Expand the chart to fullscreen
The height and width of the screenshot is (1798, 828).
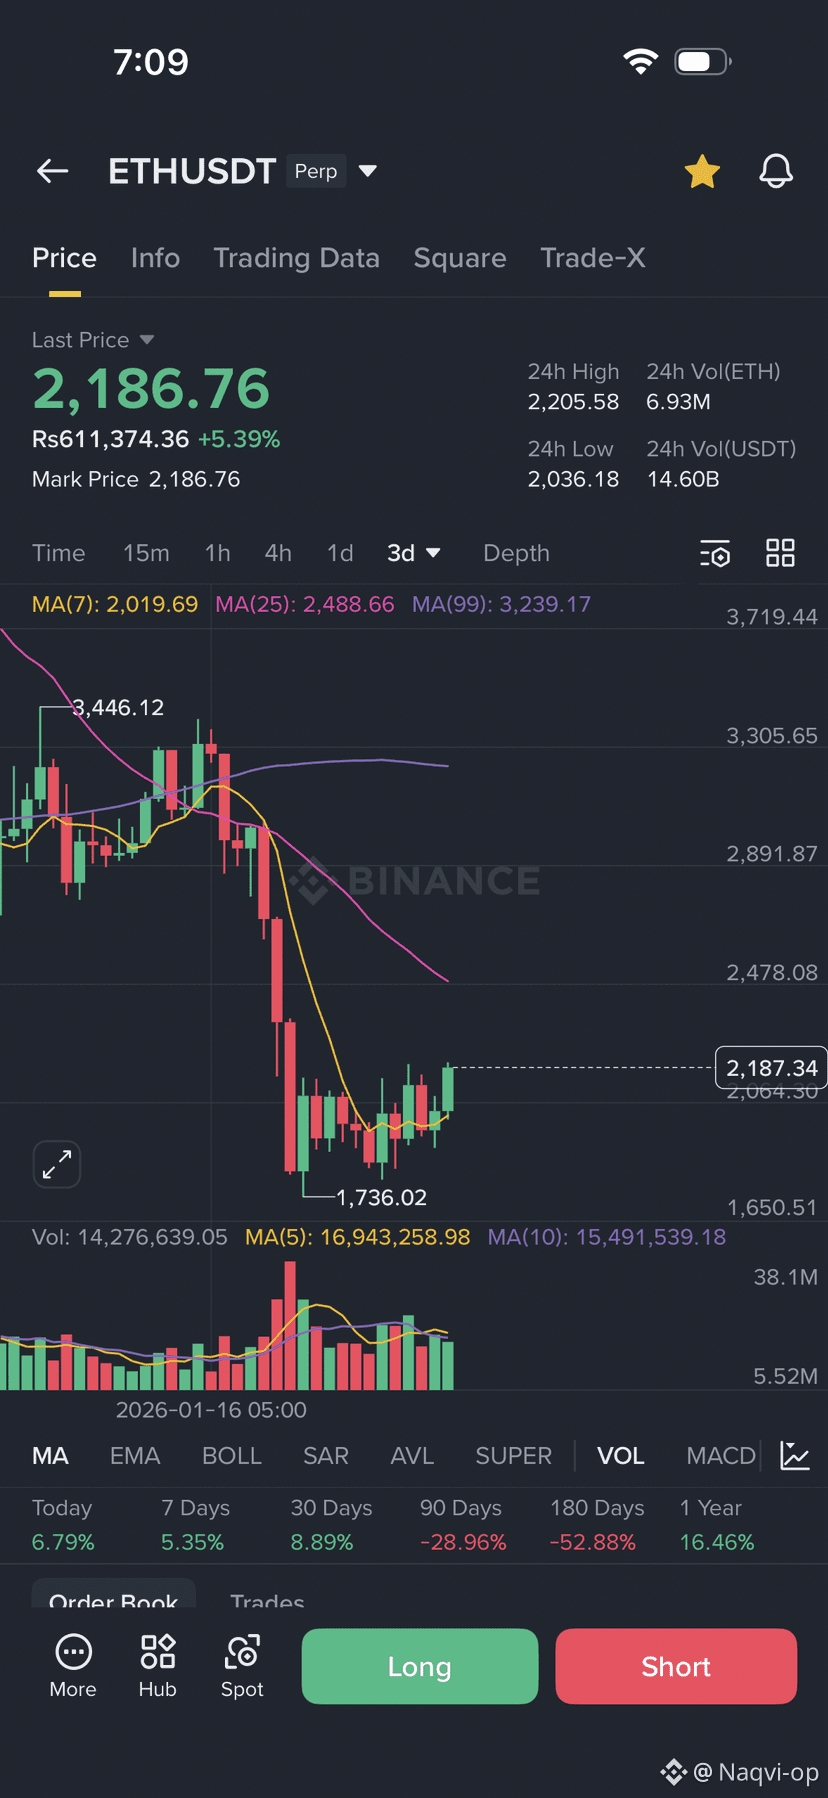pos(57,1164)
